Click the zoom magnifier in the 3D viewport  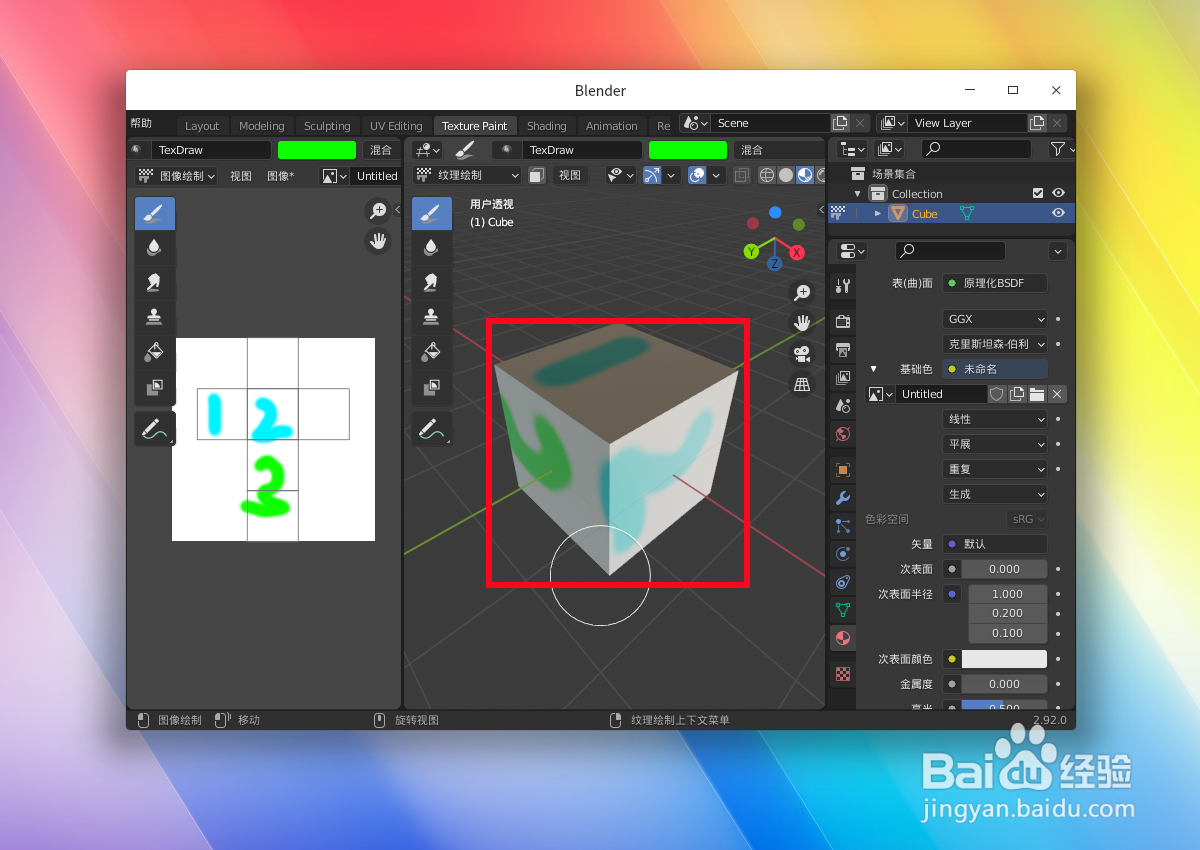pyautogui.click(x=802, y=292)
